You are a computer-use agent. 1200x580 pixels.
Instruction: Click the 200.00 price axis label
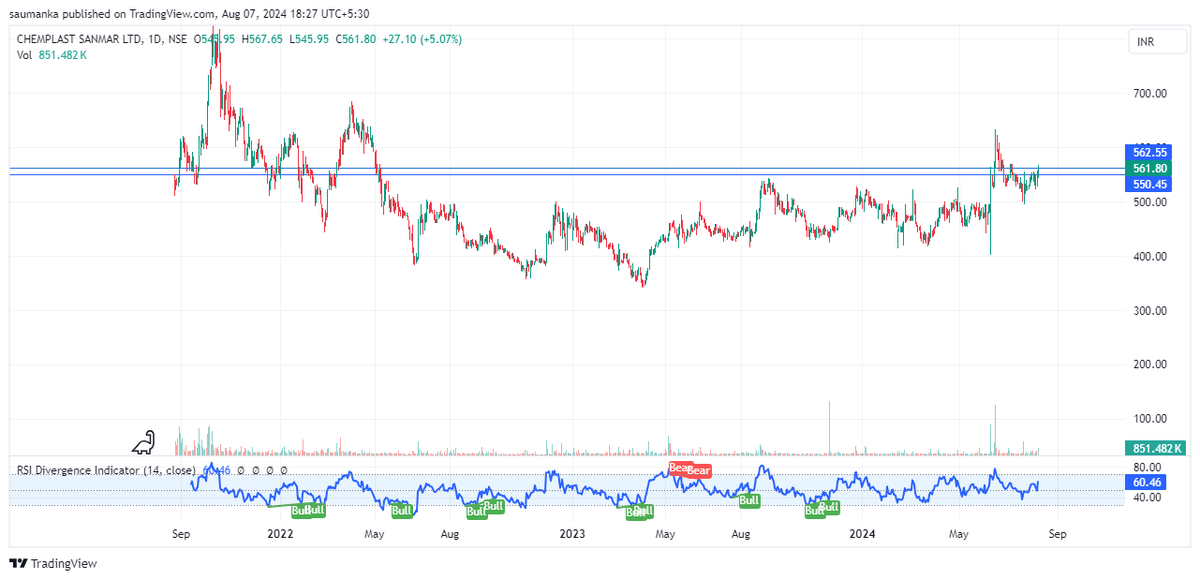click(1148, 364)
